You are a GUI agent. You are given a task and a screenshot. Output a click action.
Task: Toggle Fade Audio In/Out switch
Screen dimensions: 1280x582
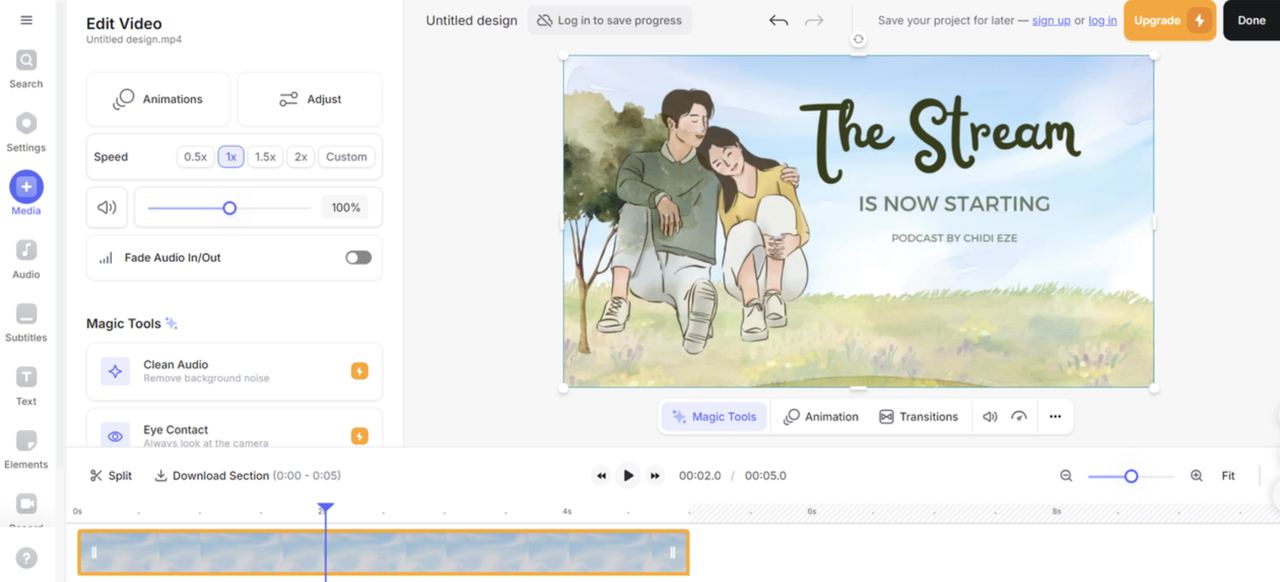[358, 257]
